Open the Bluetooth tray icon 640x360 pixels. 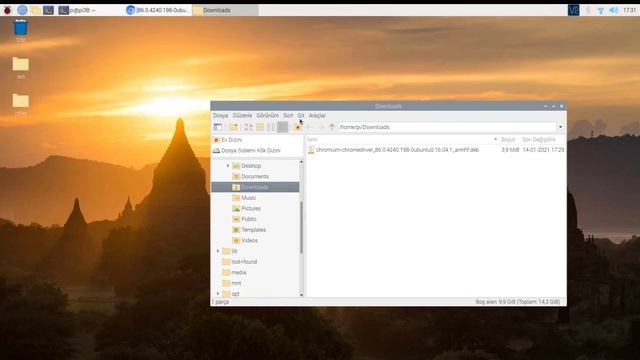point(588,10)
